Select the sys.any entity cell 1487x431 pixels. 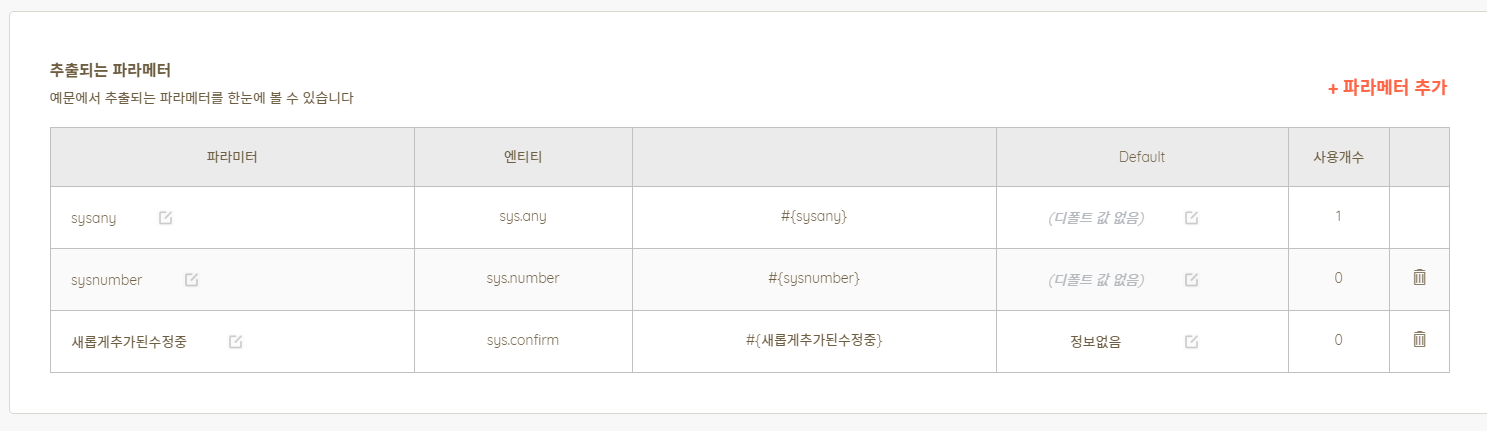(x=523, y=217)
